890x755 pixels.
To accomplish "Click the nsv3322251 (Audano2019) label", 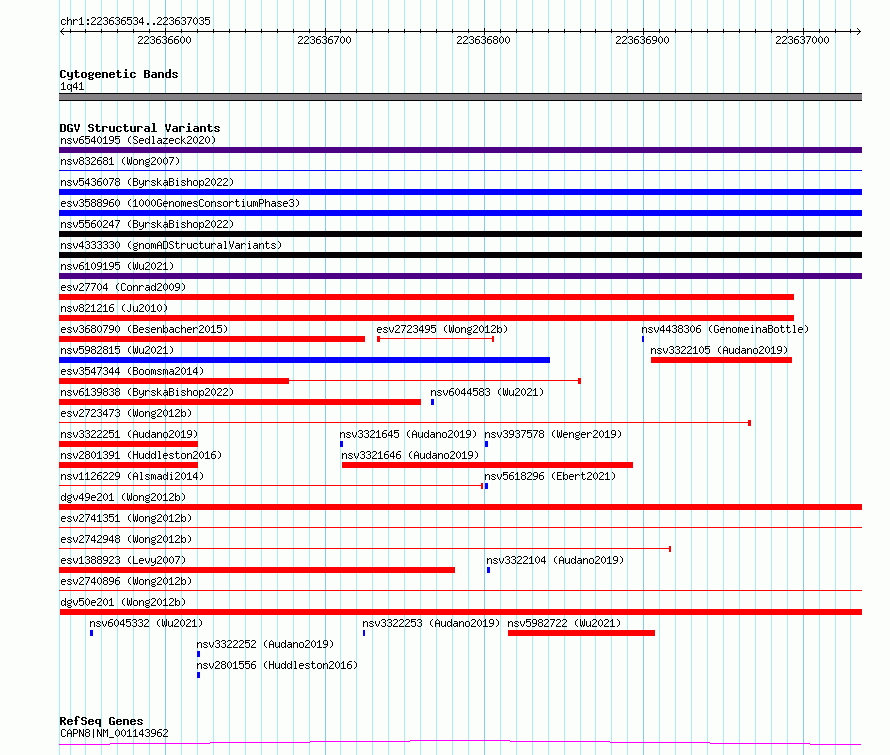I will click(129, 434).
